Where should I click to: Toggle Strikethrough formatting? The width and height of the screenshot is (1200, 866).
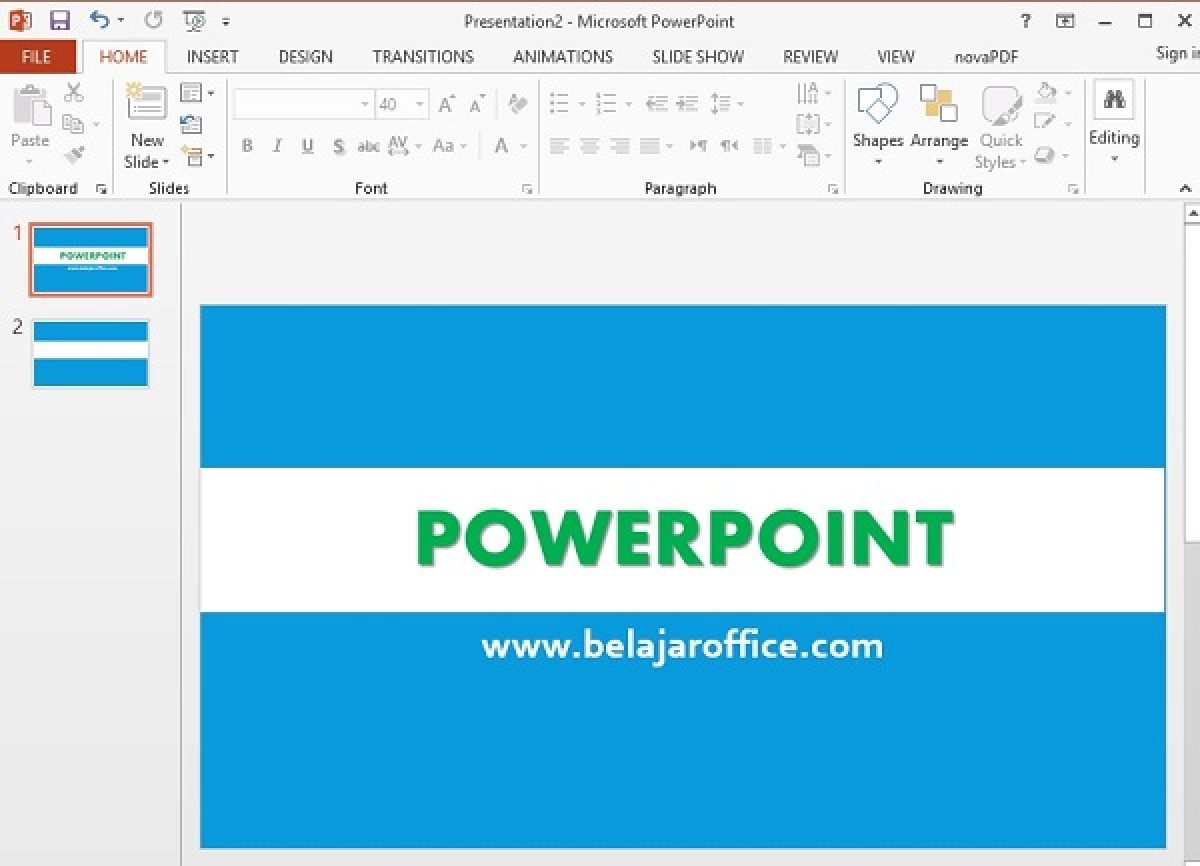click(368, 147)
